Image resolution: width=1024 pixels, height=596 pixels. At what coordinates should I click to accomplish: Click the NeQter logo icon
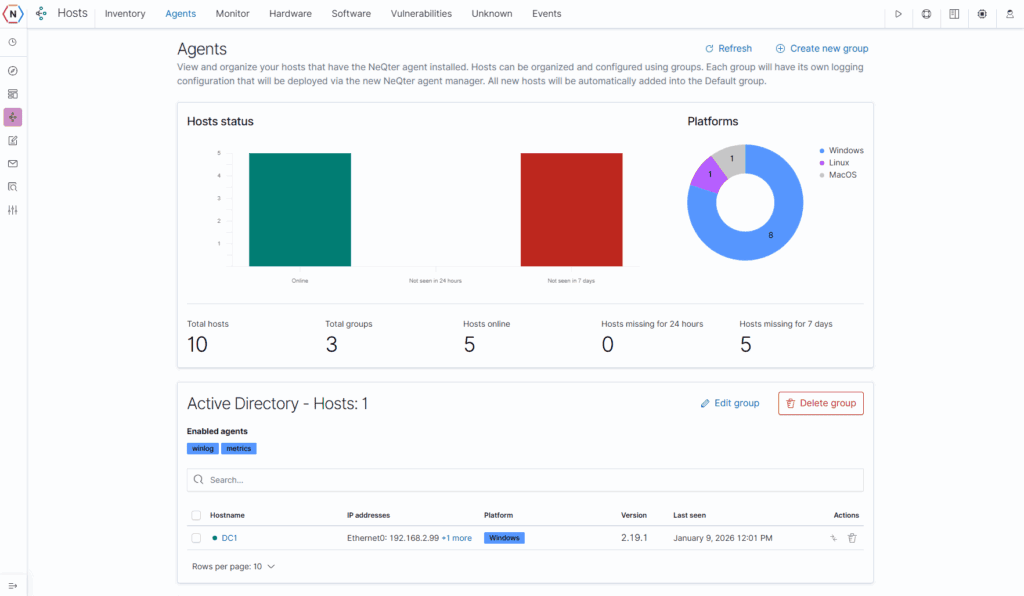13,14
